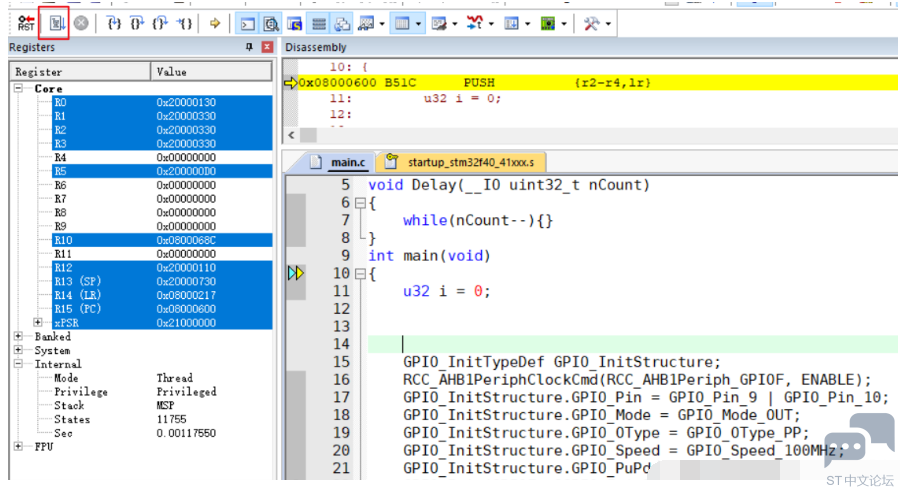Toggle the Command window toolbar button
The height and width of the screenshot is (496, 903).
tap(248, 24)
